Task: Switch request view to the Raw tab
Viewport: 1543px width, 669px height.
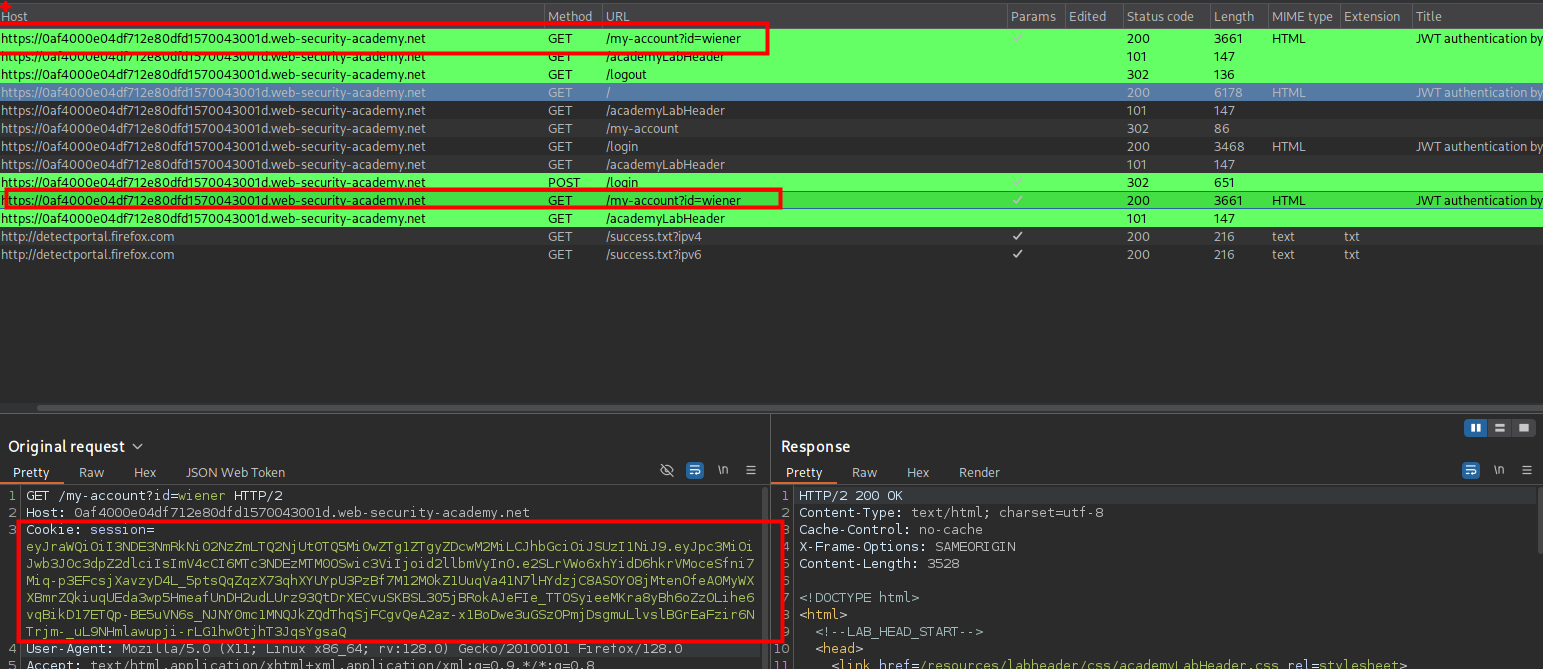Action: [91, 472]
